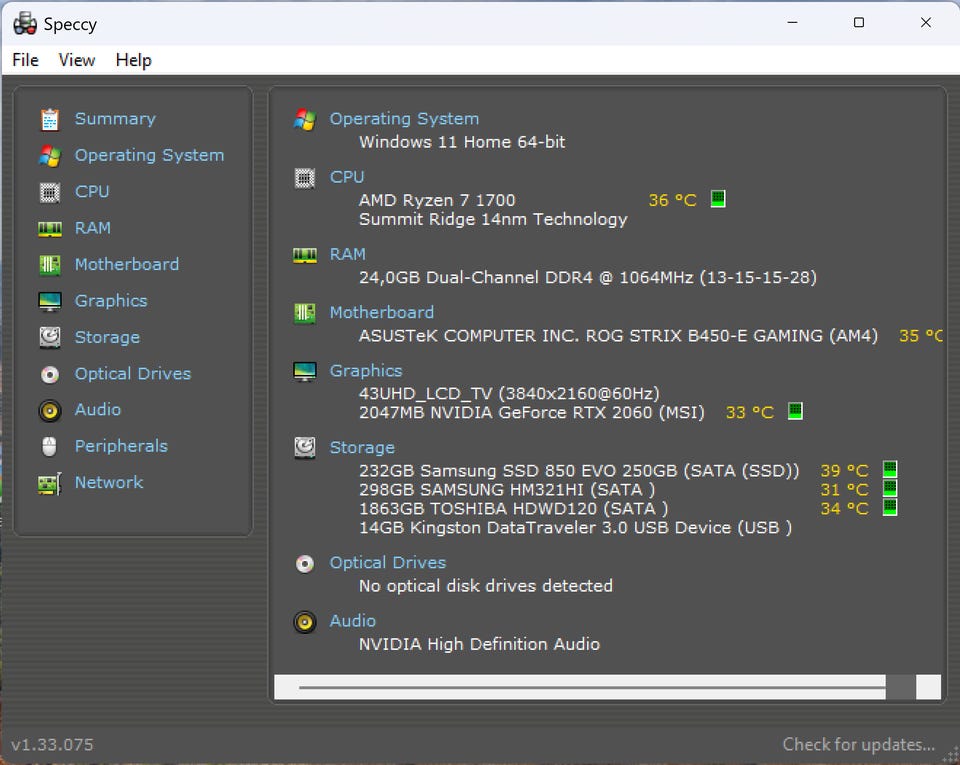Click the horizontal scrollbar right end
The image size is (960, 765).
[x=928, y=687]
